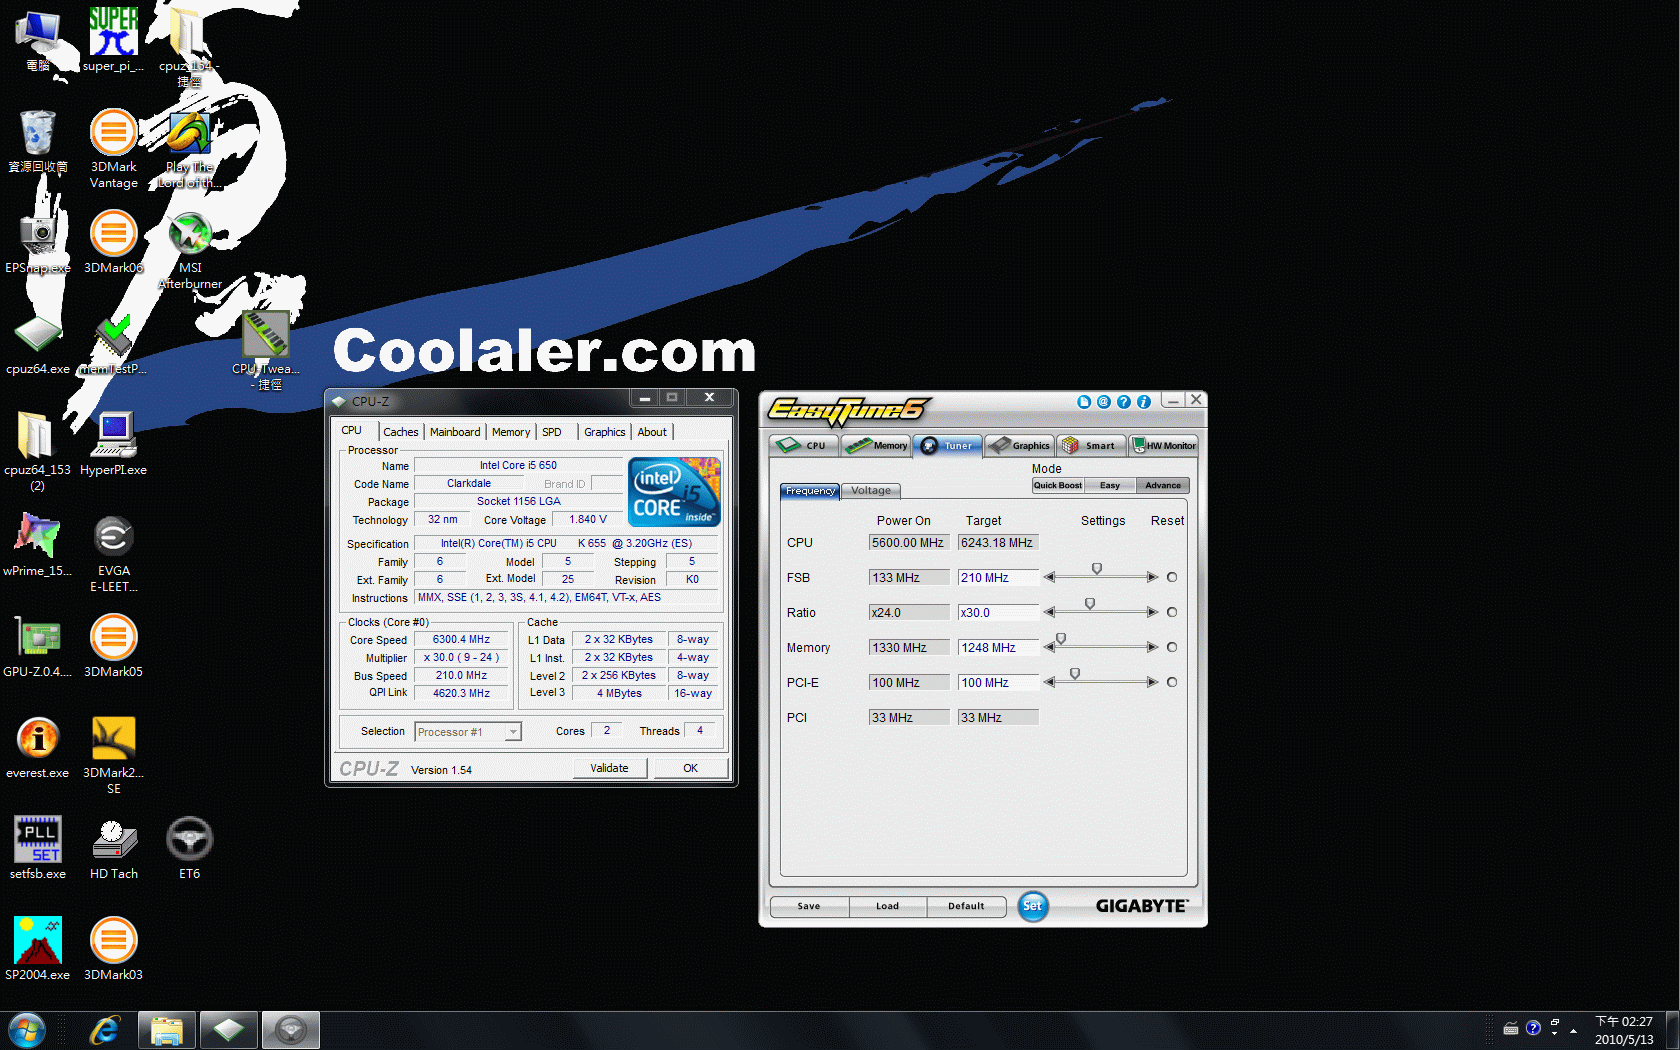Select the Ratio reset radio button

click(x=1172, y=612)
